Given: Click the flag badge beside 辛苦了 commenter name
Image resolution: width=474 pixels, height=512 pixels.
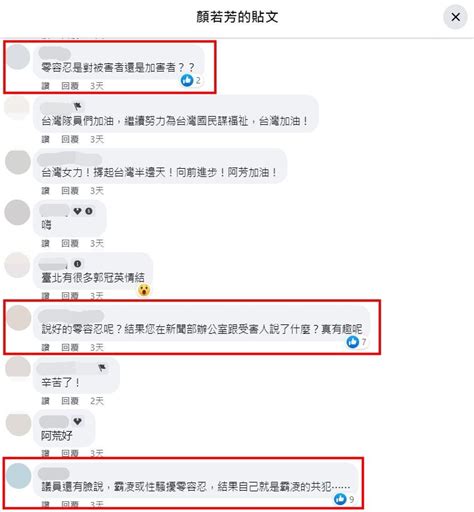Looking at the screenshot, I should coord(102,368).
